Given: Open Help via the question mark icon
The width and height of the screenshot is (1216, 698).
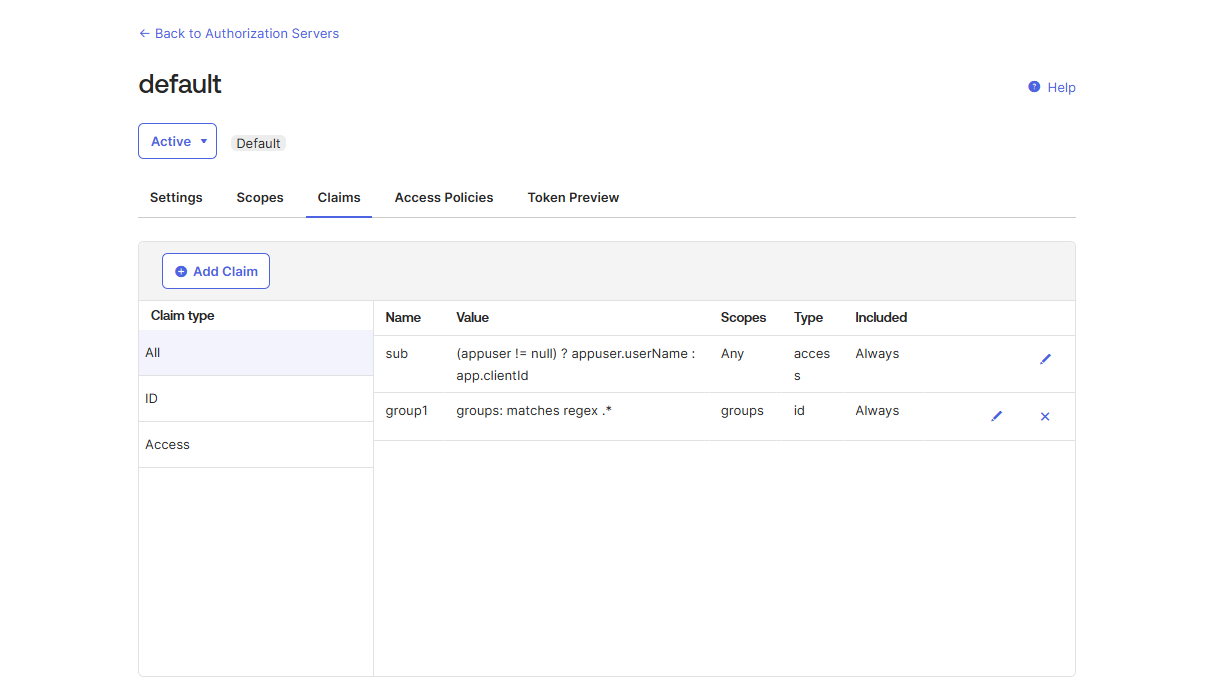Looking at the screenshot, I should click(1034, 87).
